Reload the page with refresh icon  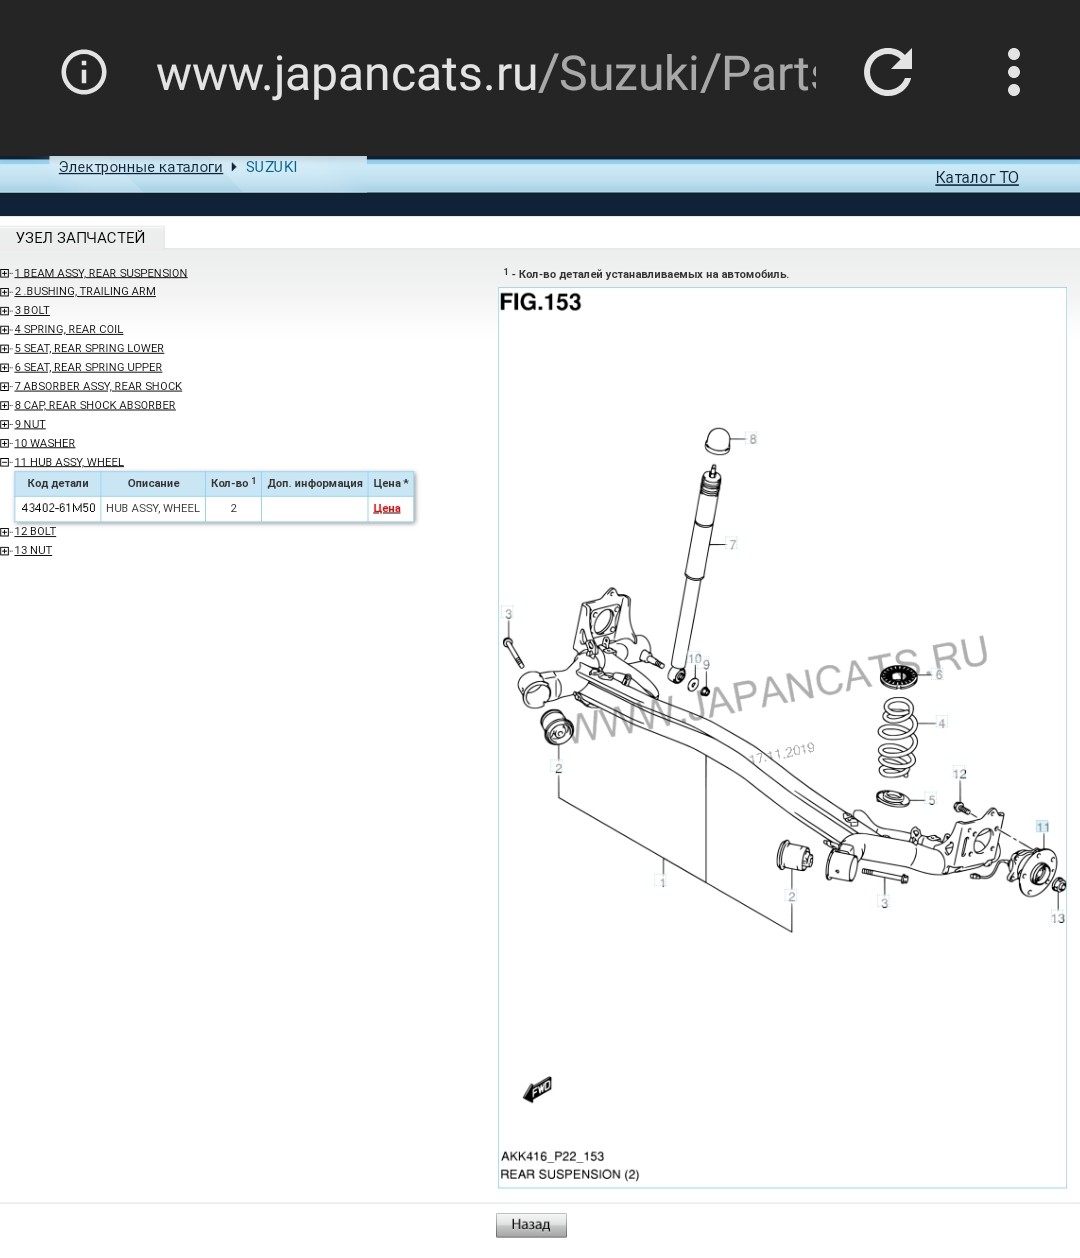point(887,72)
